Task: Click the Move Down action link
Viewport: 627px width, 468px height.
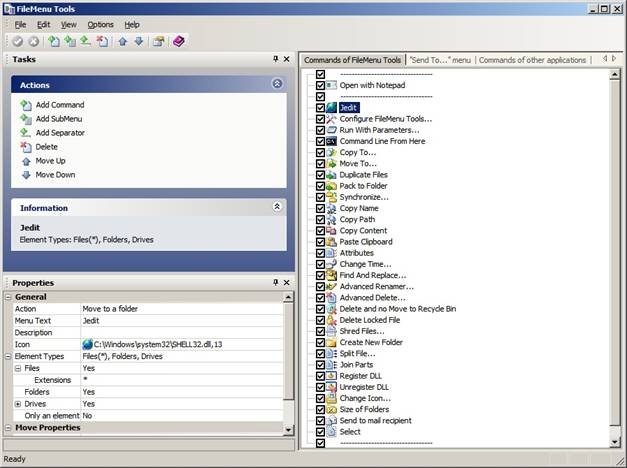Action: click(x=55, y=175)
